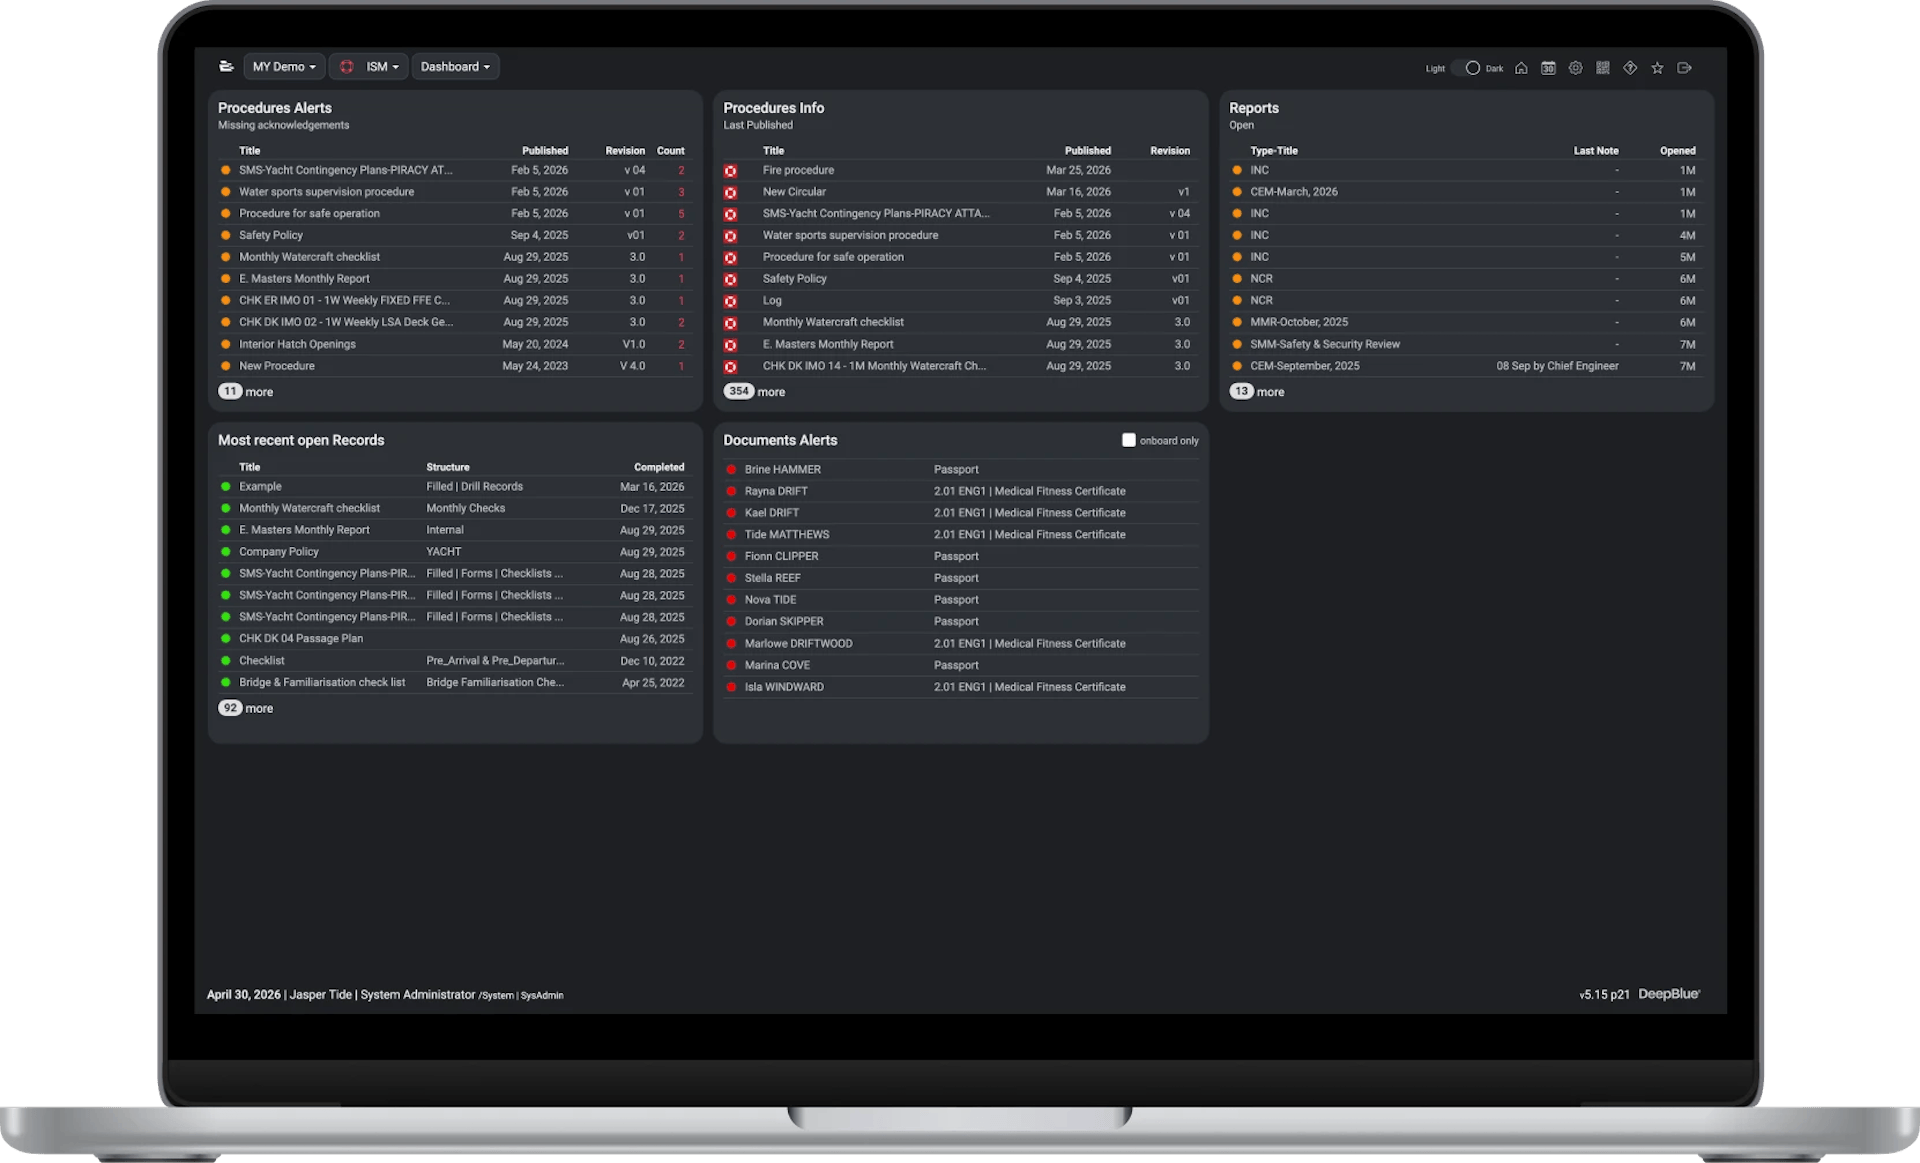Viewport: 1920px width, 1163px height.
Task: Open the New Circular procedure
Action: pyautogui.click(x=794, y=192)
